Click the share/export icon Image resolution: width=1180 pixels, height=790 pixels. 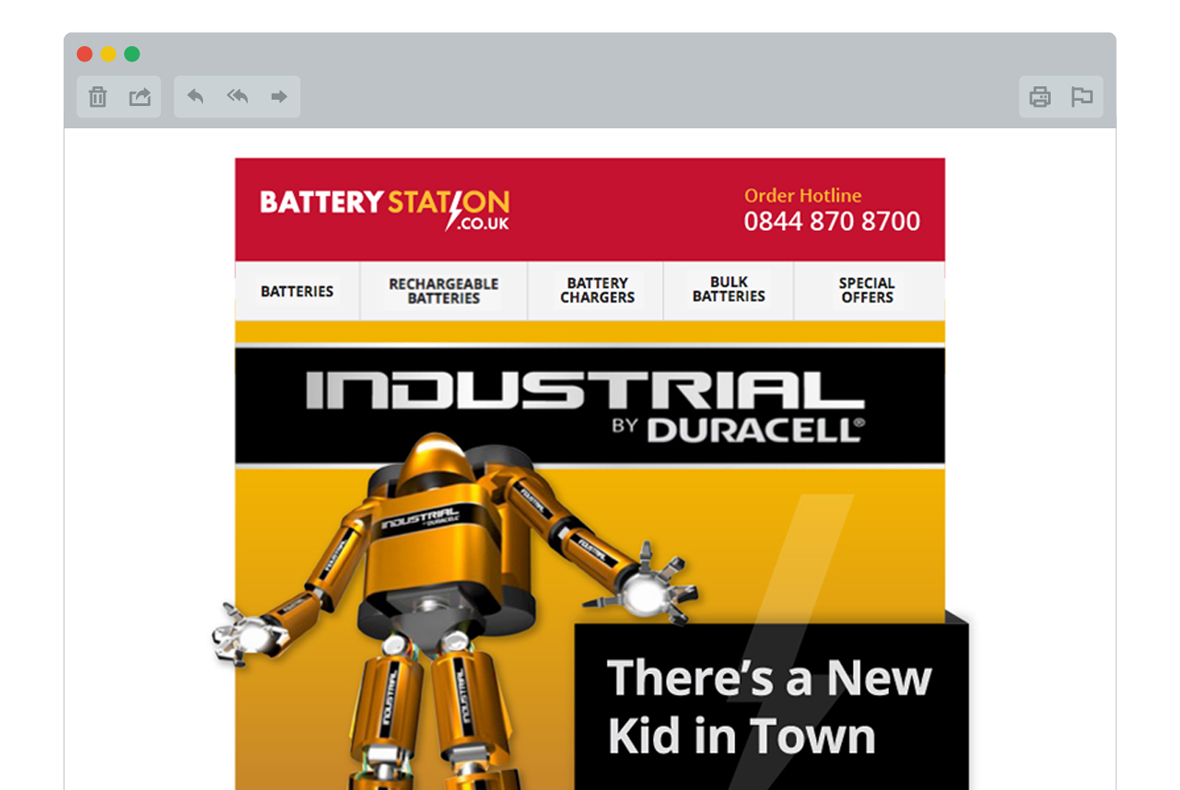140,96
